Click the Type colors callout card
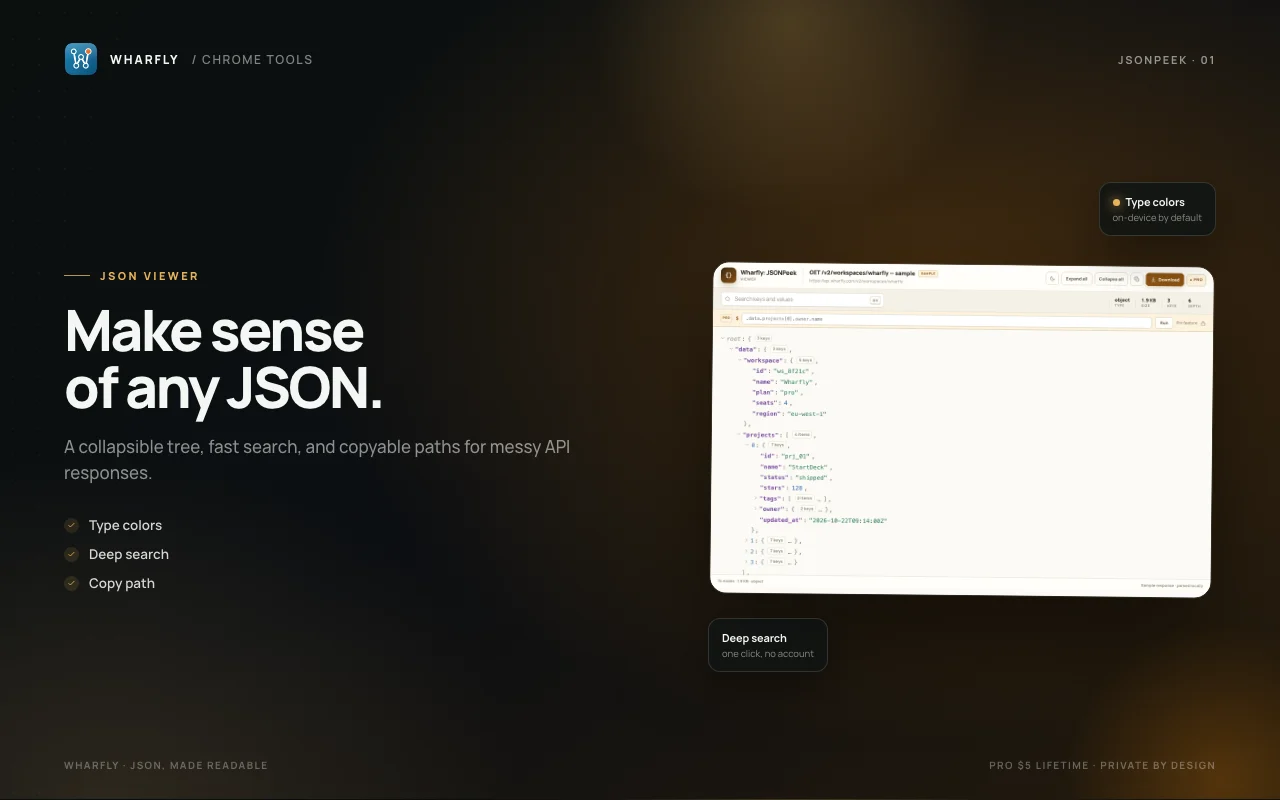Screen dimensions: 1280x800 pos(1157,209)
